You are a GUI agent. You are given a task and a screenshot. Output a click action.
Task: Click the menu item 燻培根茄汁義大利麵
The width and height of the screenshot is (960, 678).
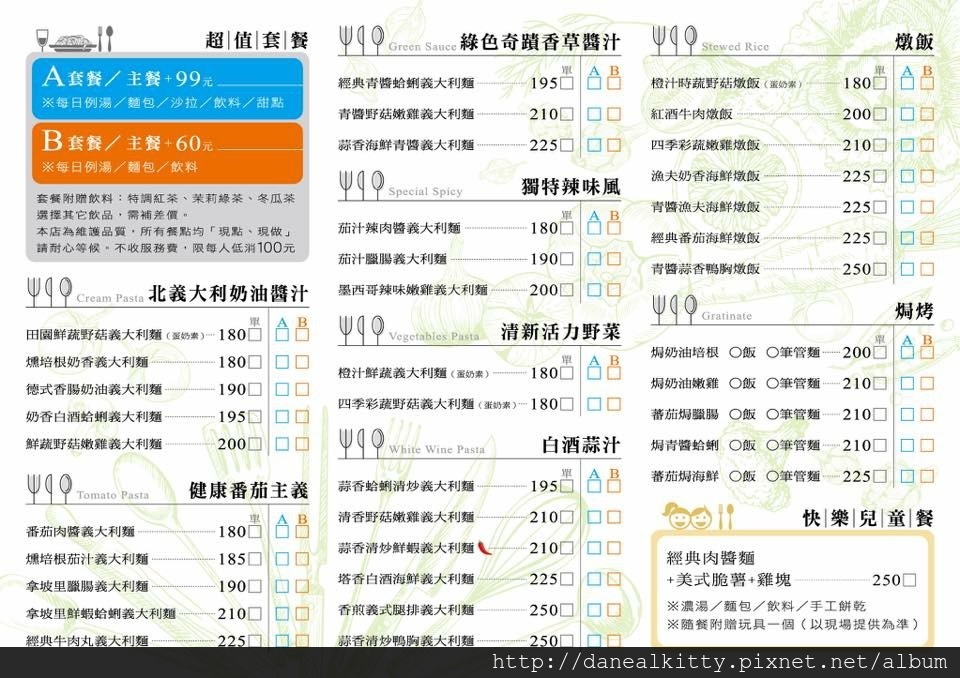[87, 559]
